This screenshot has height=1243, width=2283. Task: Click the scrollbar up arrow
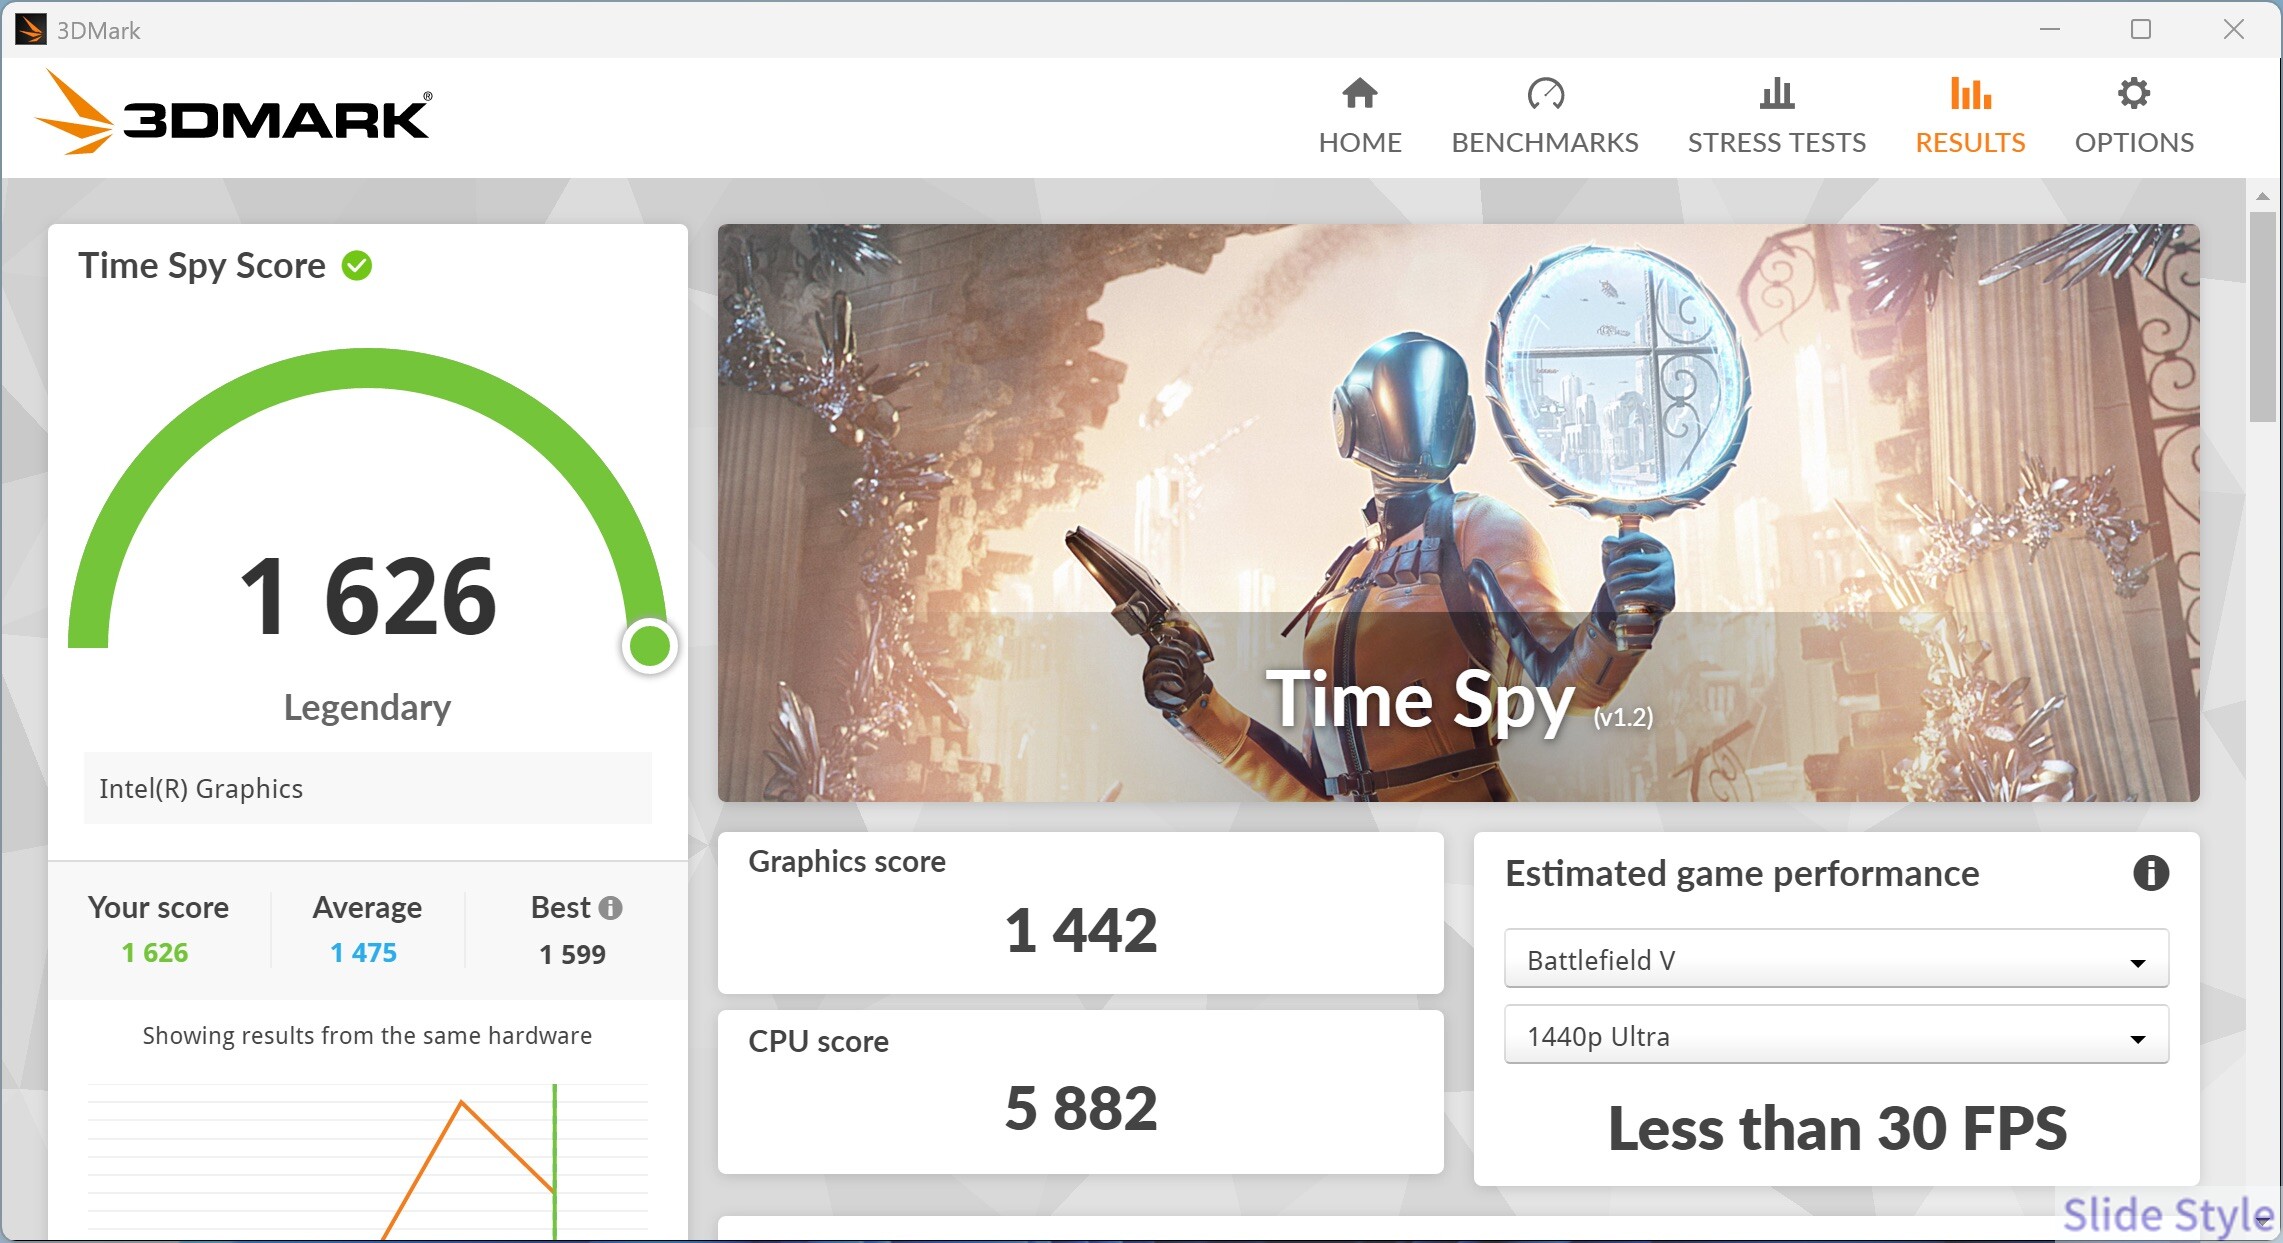click(2262, 197)
